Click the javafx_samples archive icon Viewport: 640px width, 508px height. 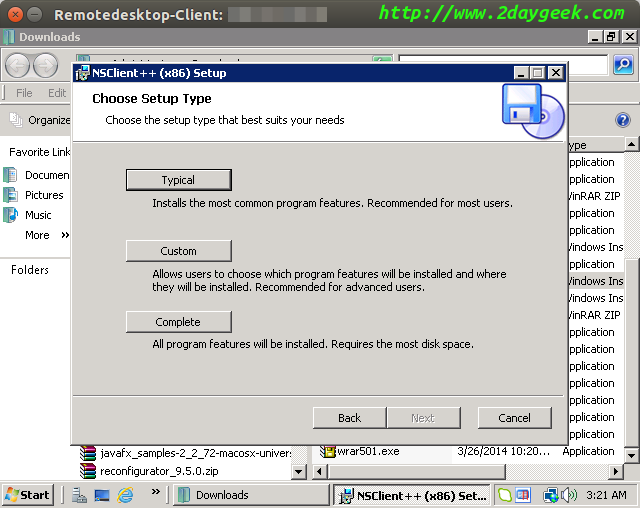click(87, 453)
